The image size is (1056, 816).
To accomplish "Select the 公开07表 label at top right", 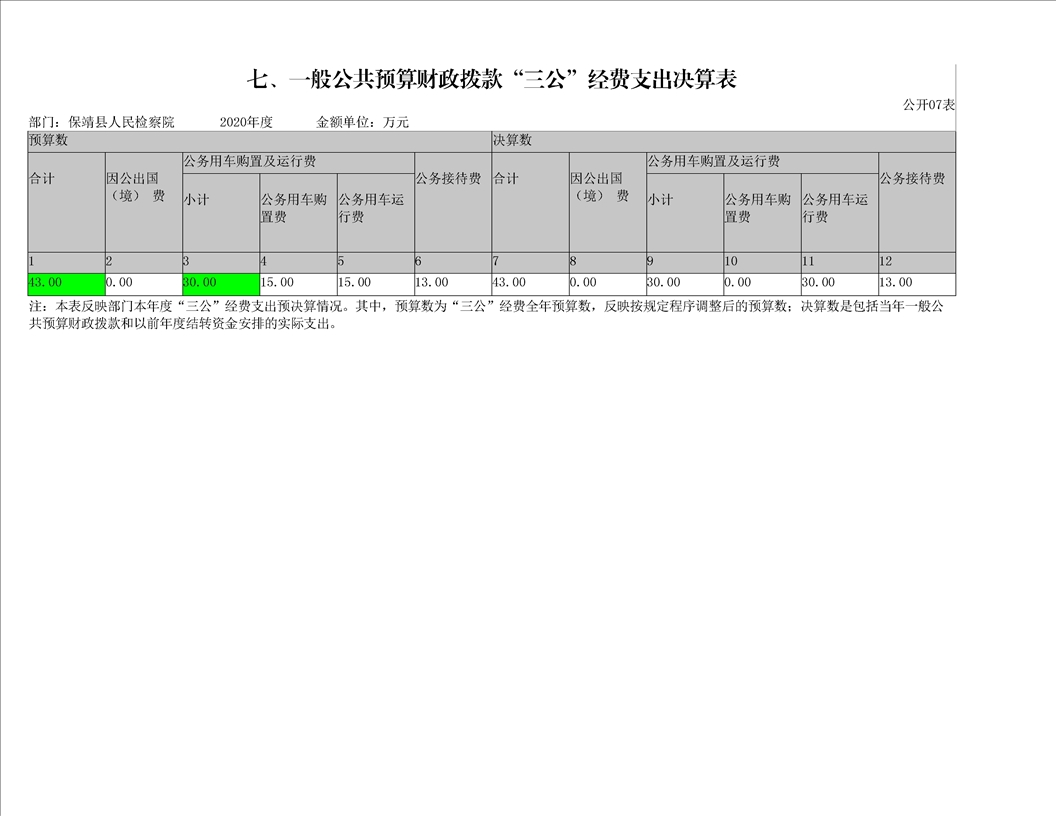I will [928, 104].
